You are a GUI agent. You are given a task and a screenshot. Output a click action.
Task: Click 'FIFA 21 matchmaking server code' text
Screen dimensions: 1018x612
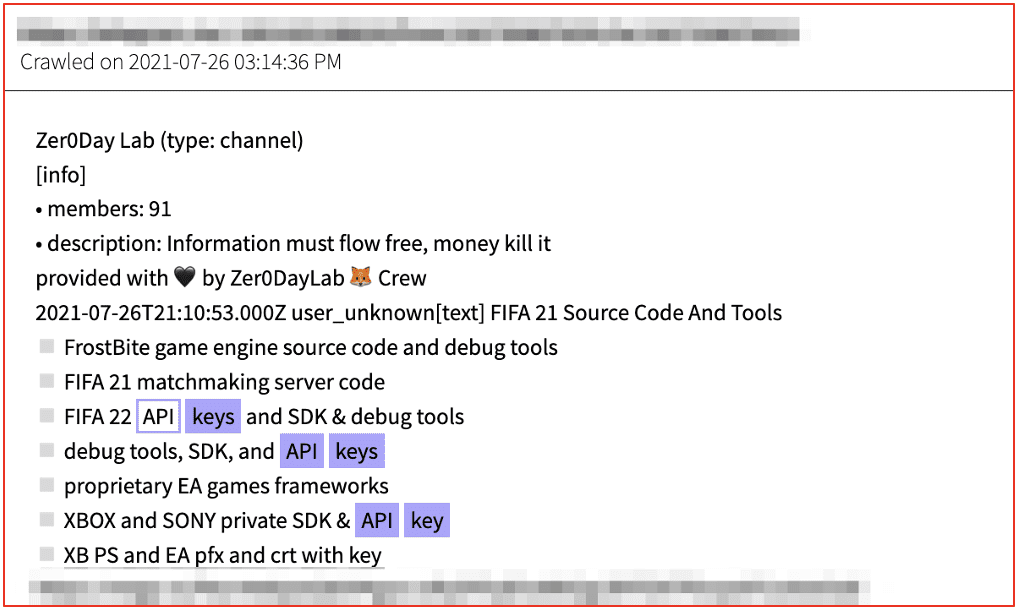224,382
